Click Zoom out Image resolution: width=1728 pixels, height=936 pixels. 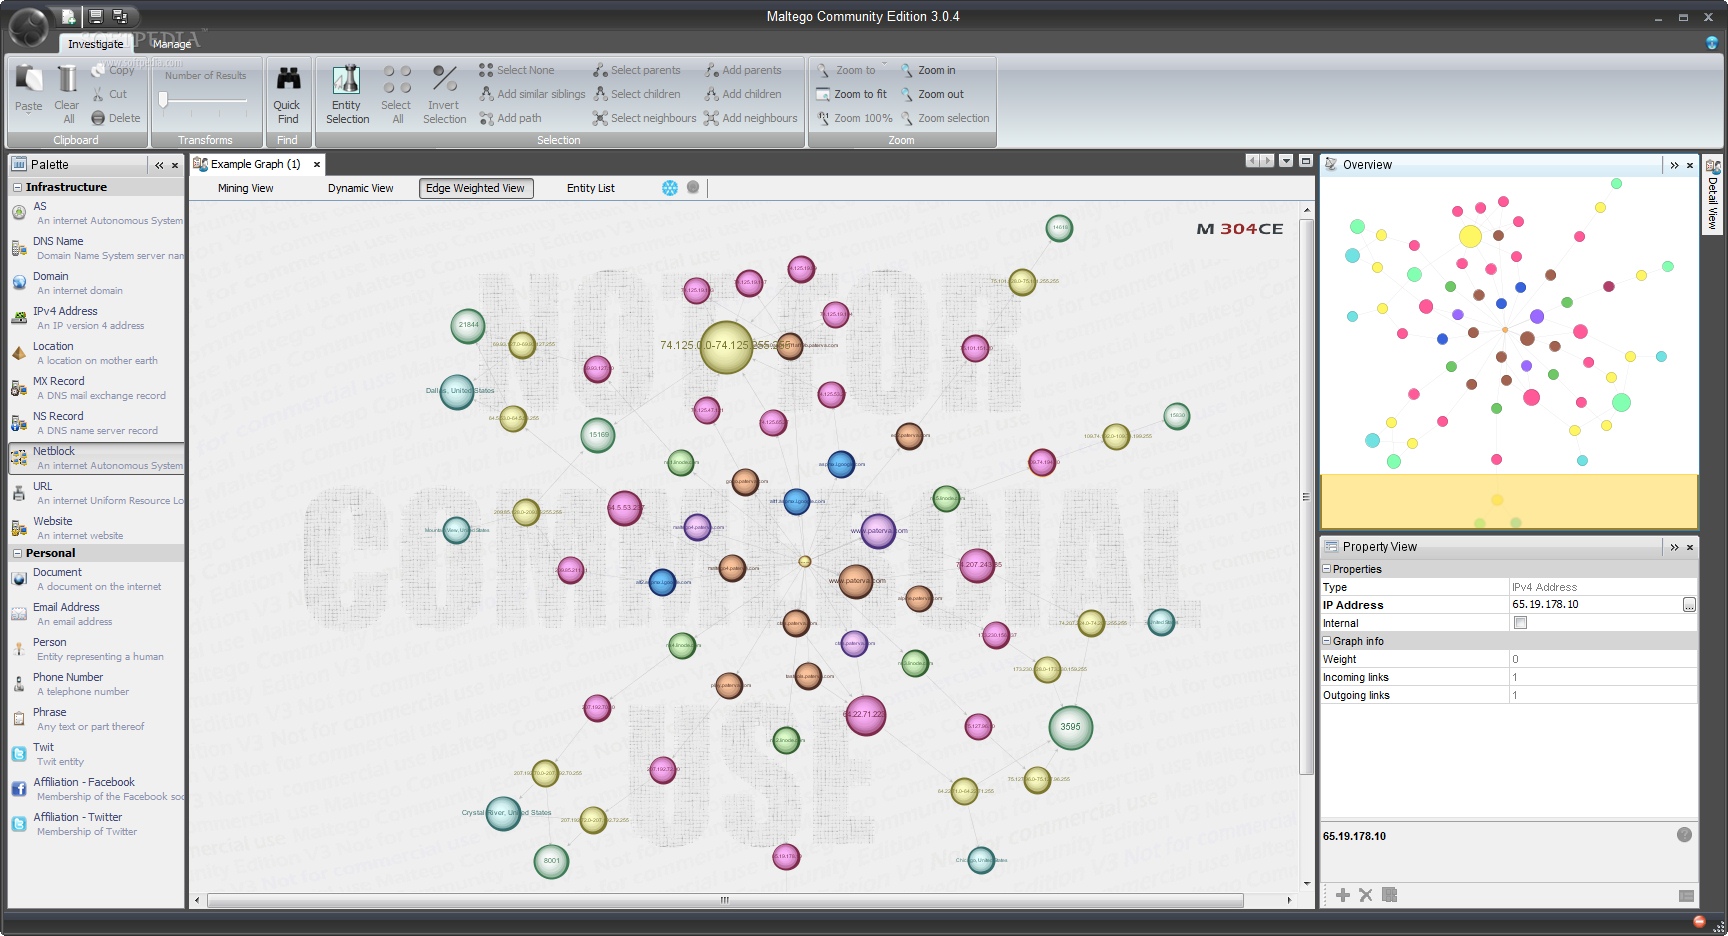pos(932,94)
